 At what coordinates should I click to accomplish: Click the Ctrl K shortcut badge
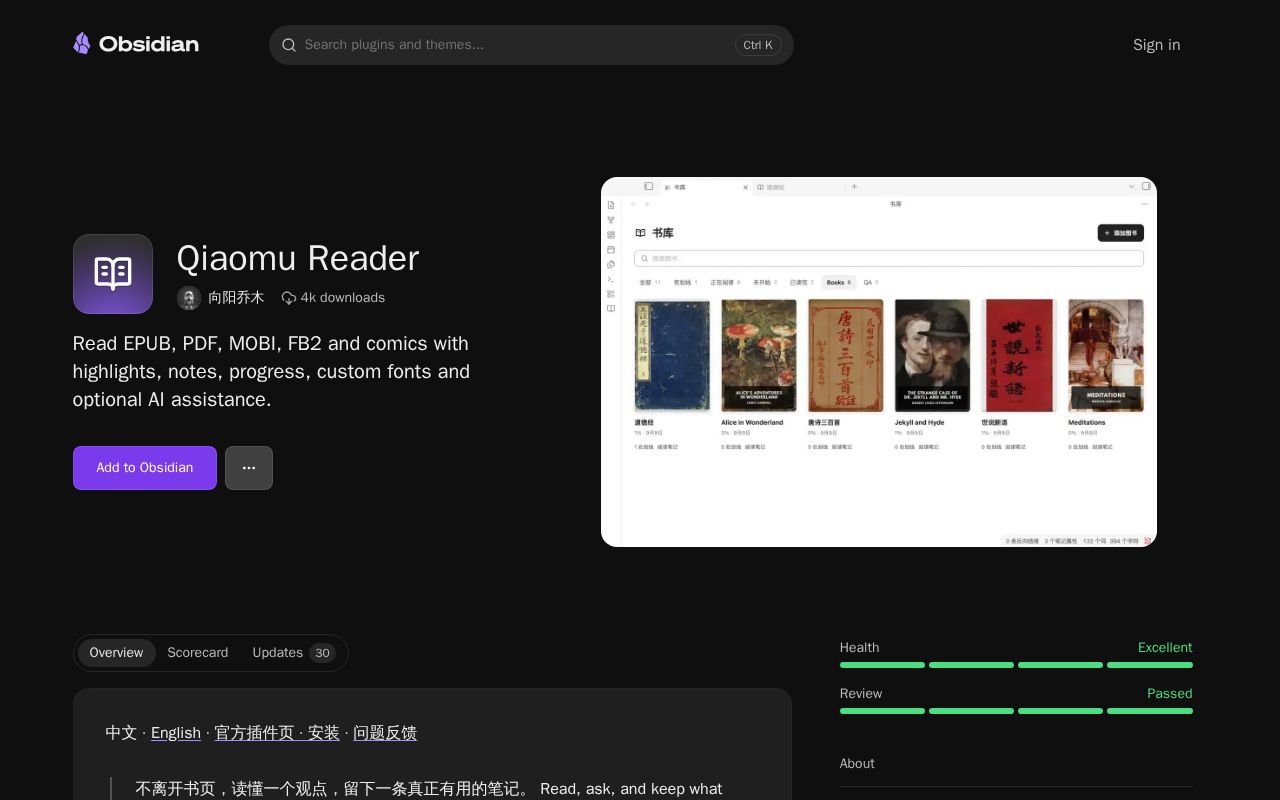point(758,45)
